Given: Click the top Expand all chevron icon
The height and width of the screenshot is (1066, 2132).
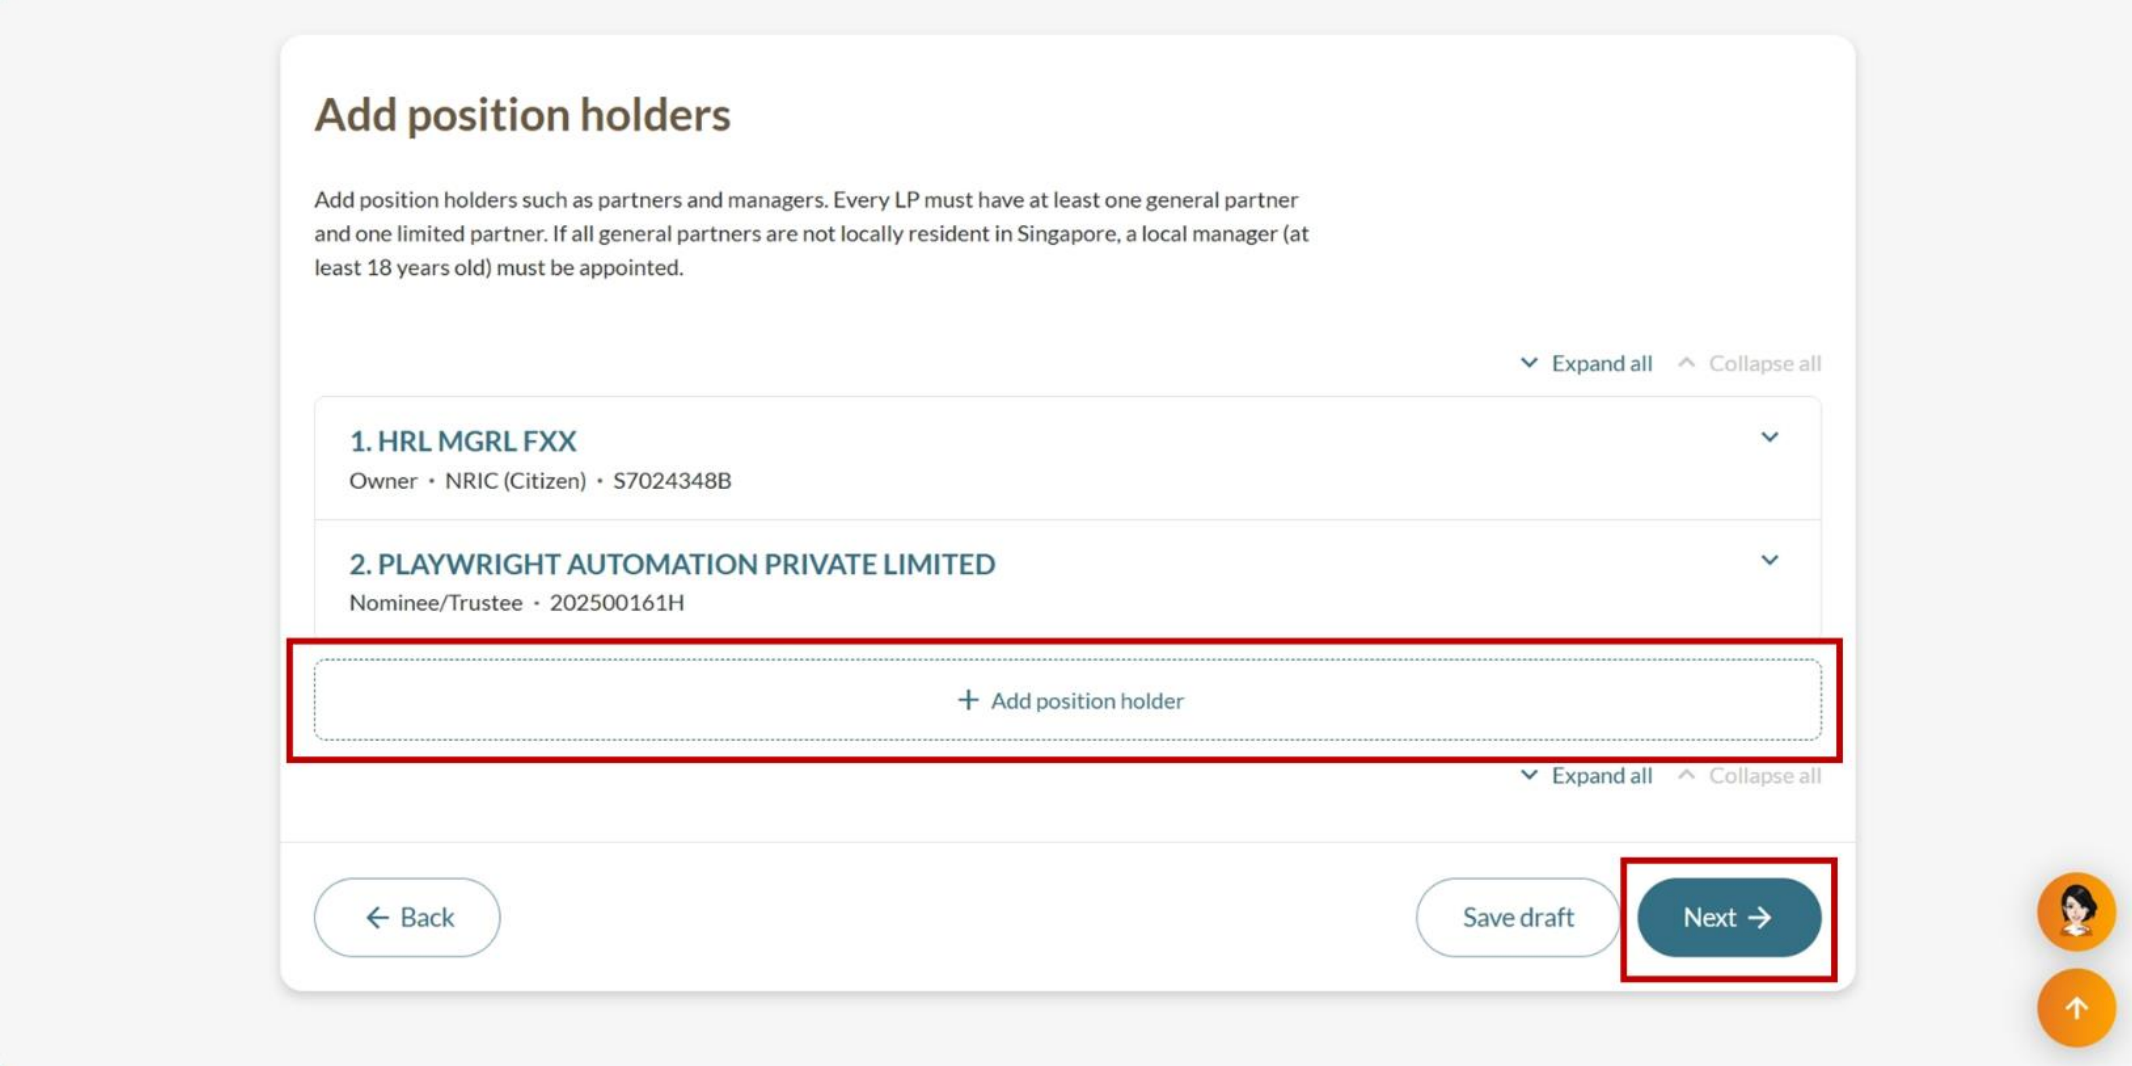Looking at the screenshot, I should pos(1529,363).
